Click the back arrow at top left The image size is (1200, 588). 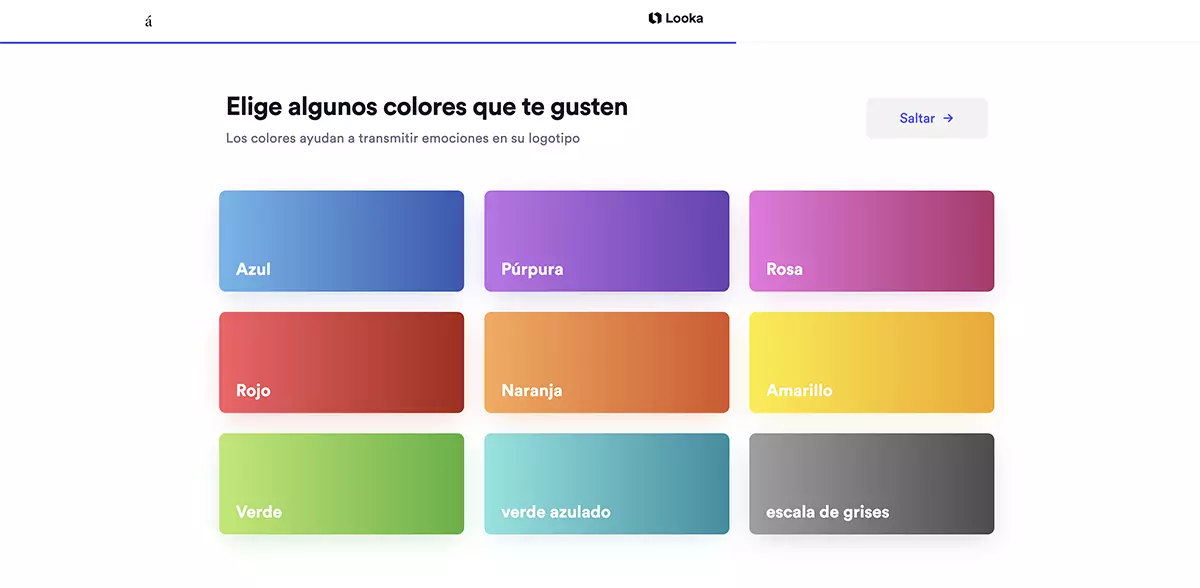click(148, 18)
